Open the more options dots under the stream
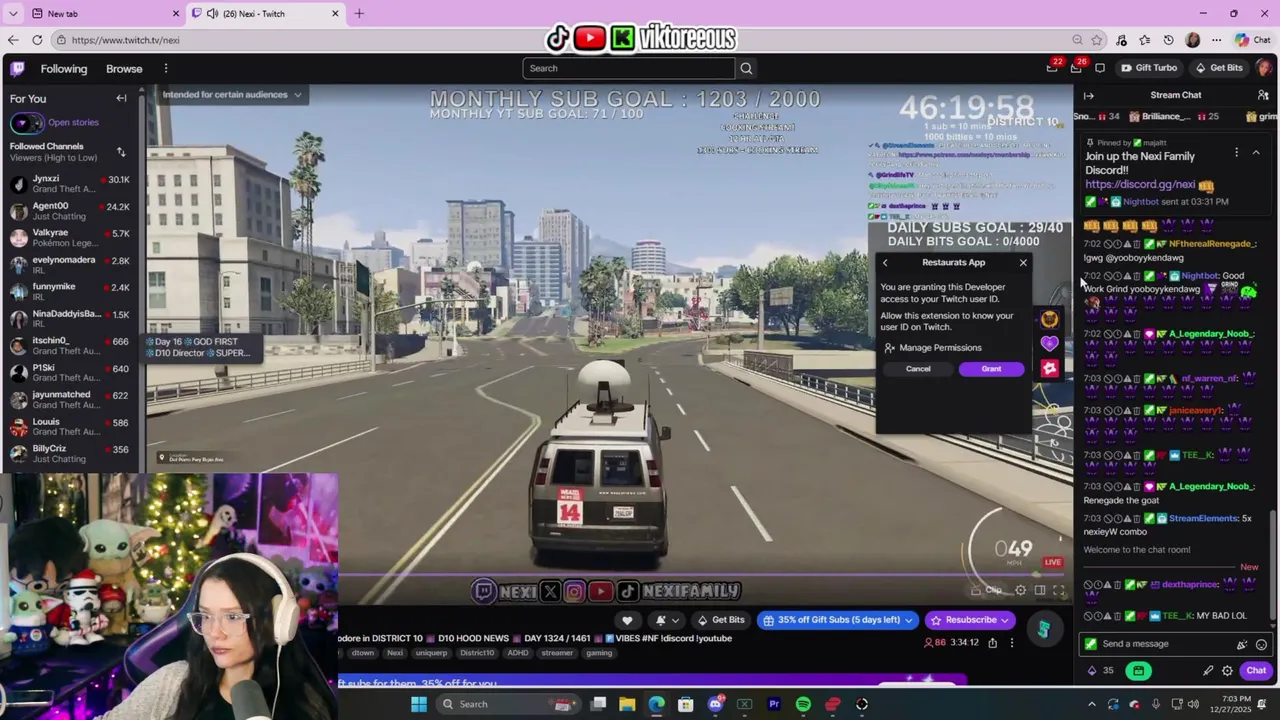Image resolution: width=1280 pixels, height=720 pixels. [1012, 642]
